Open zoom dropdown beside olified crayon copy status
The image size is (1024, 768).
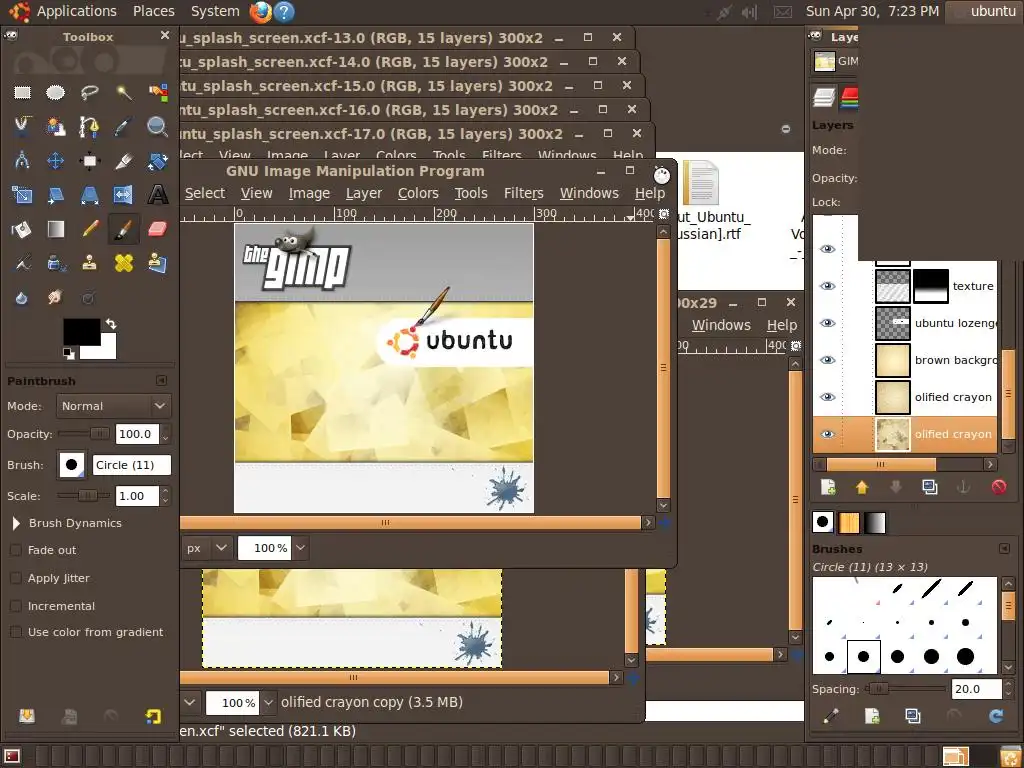coord(268,703)
